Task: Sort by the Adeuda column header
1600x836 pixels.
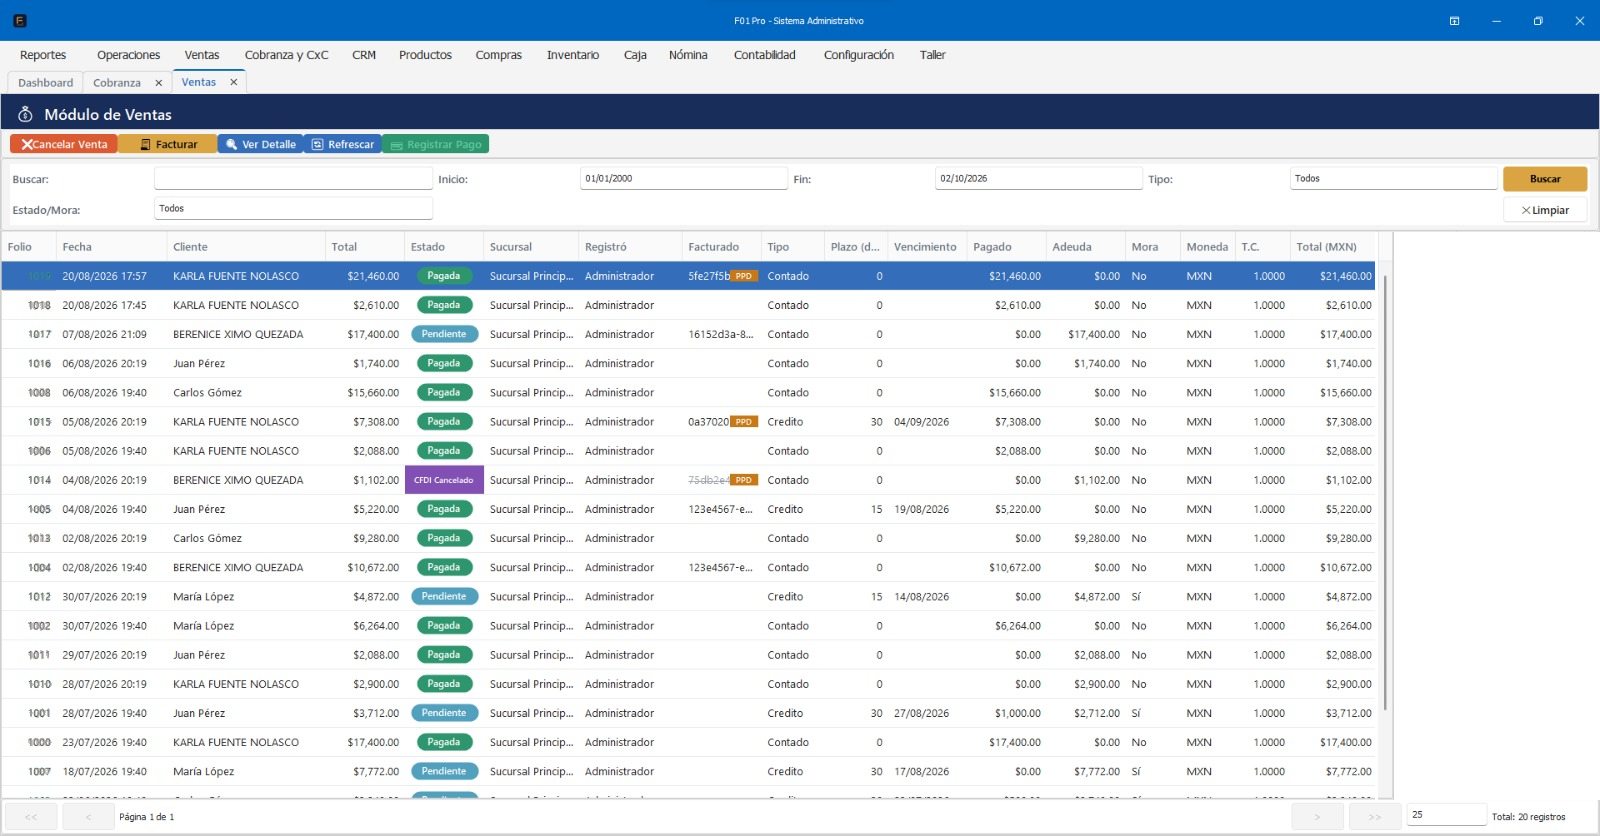Action: 1086,247
